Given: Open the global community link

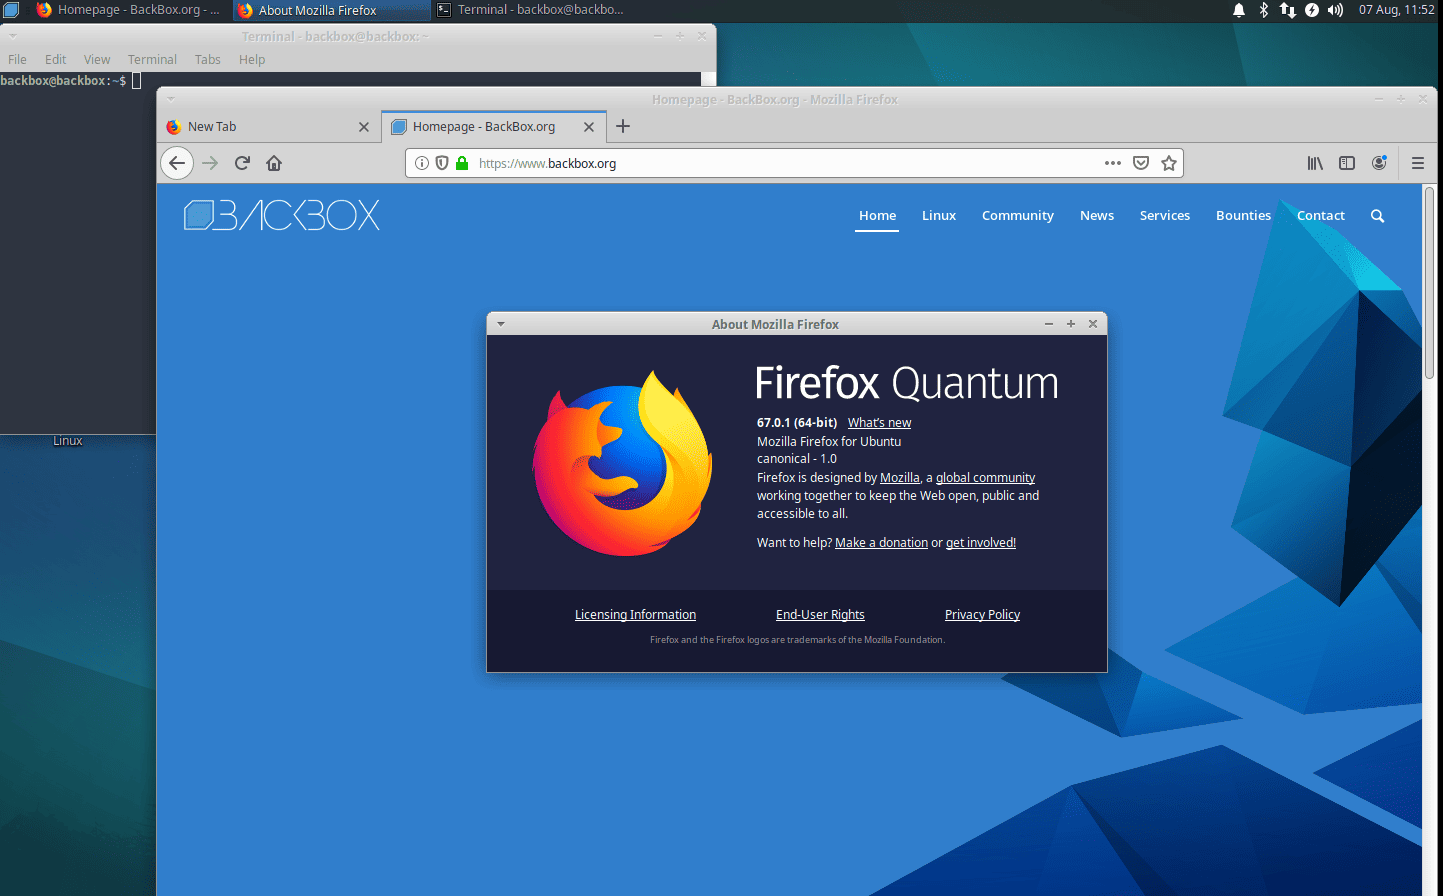Looking at the screenshot, I should tap(985, 478).
